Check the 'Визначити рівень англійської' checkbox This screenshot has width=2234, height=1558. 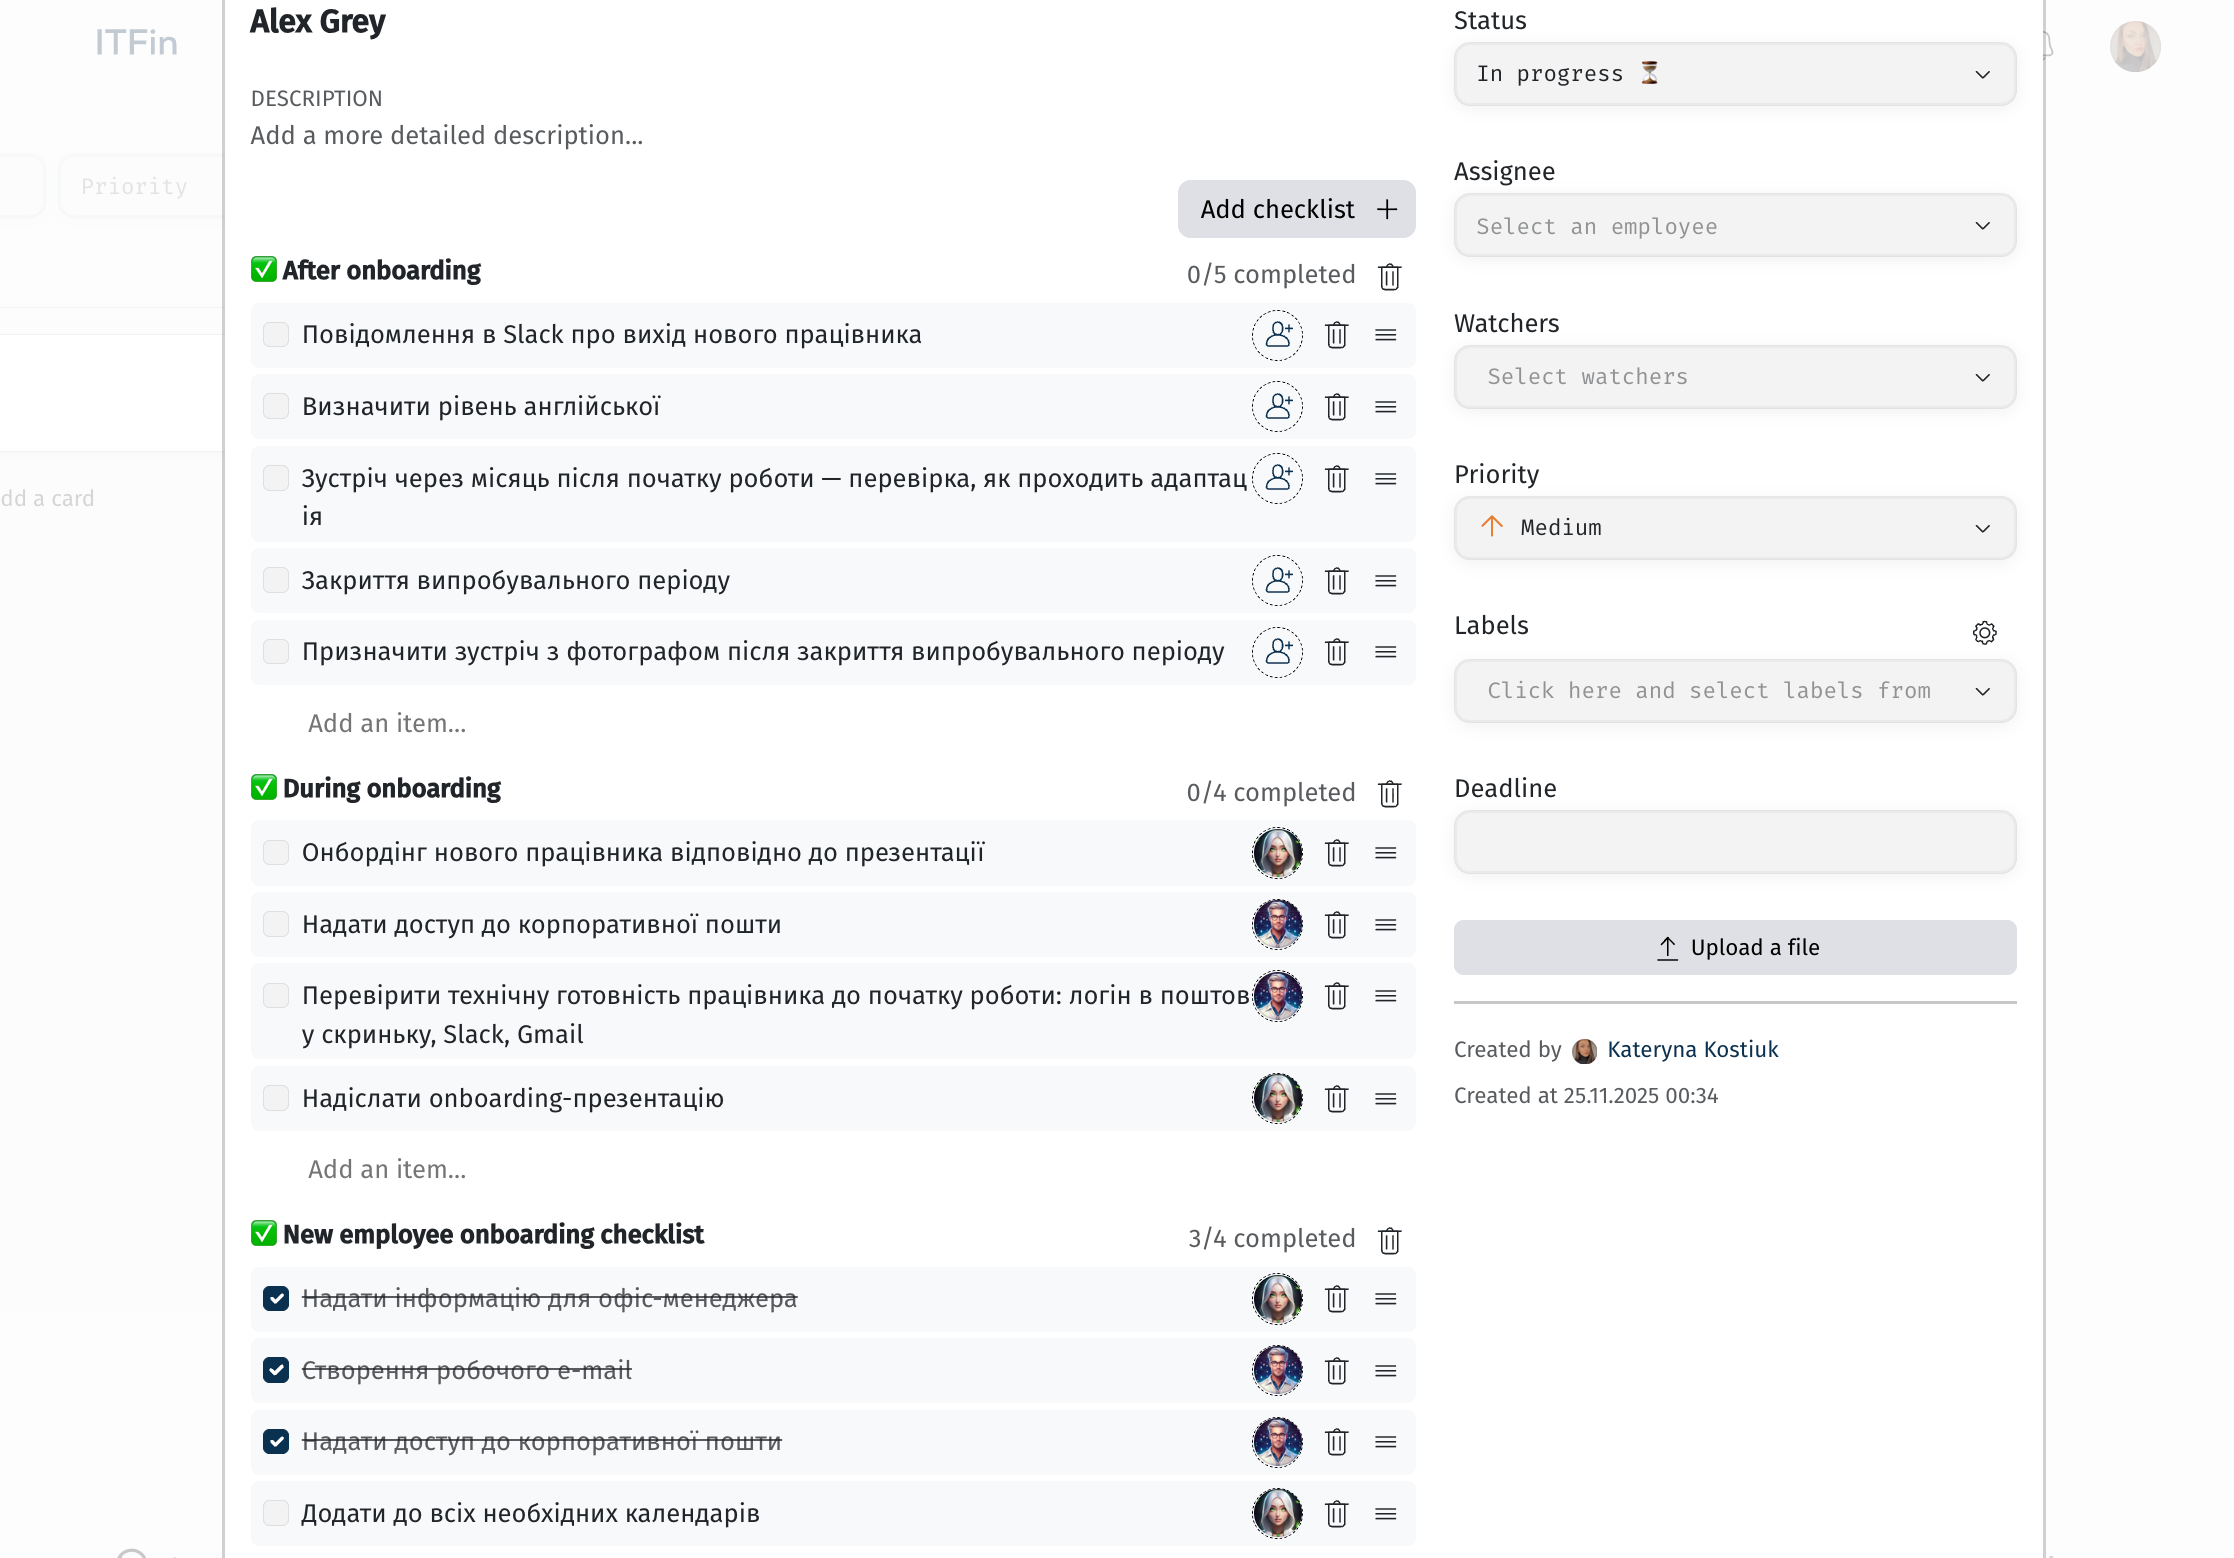(x=276, y=406)
